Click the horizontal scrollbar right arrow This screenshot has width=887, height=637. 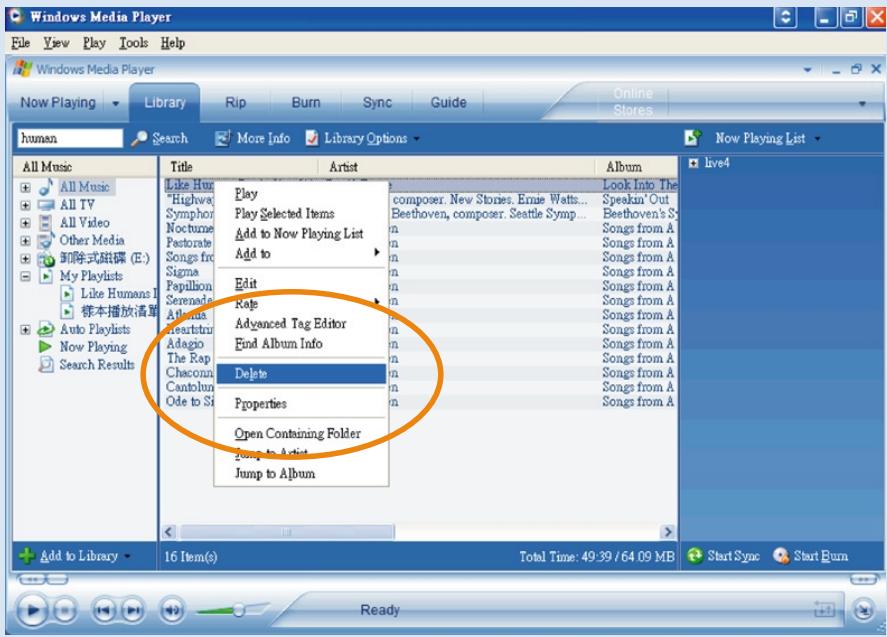[668, 532]
